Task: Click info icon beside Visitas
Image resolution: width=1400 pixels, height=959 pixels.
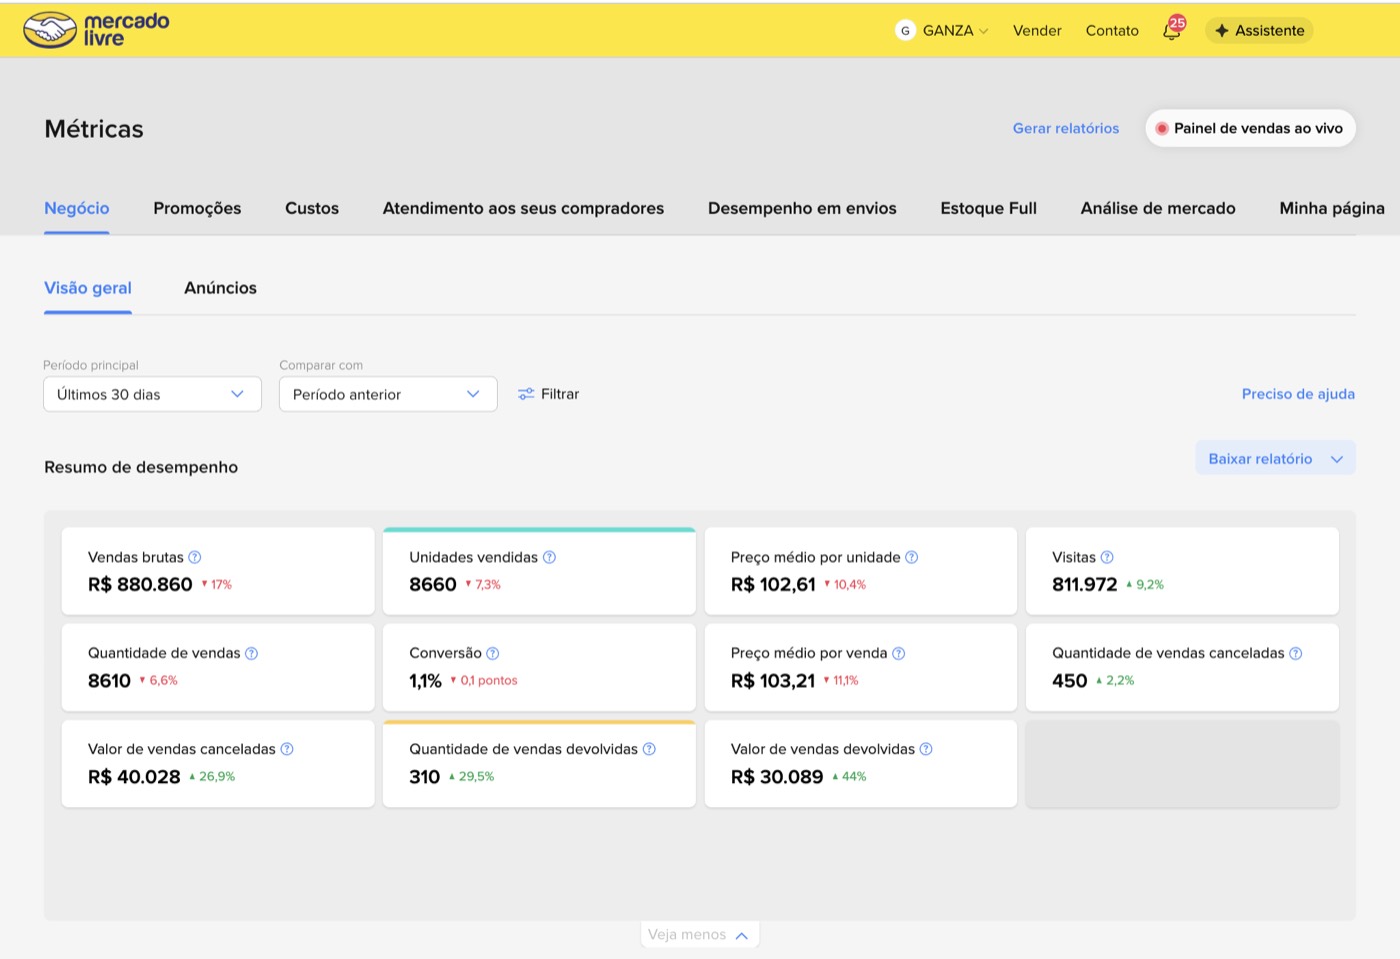Action: 1107,557
